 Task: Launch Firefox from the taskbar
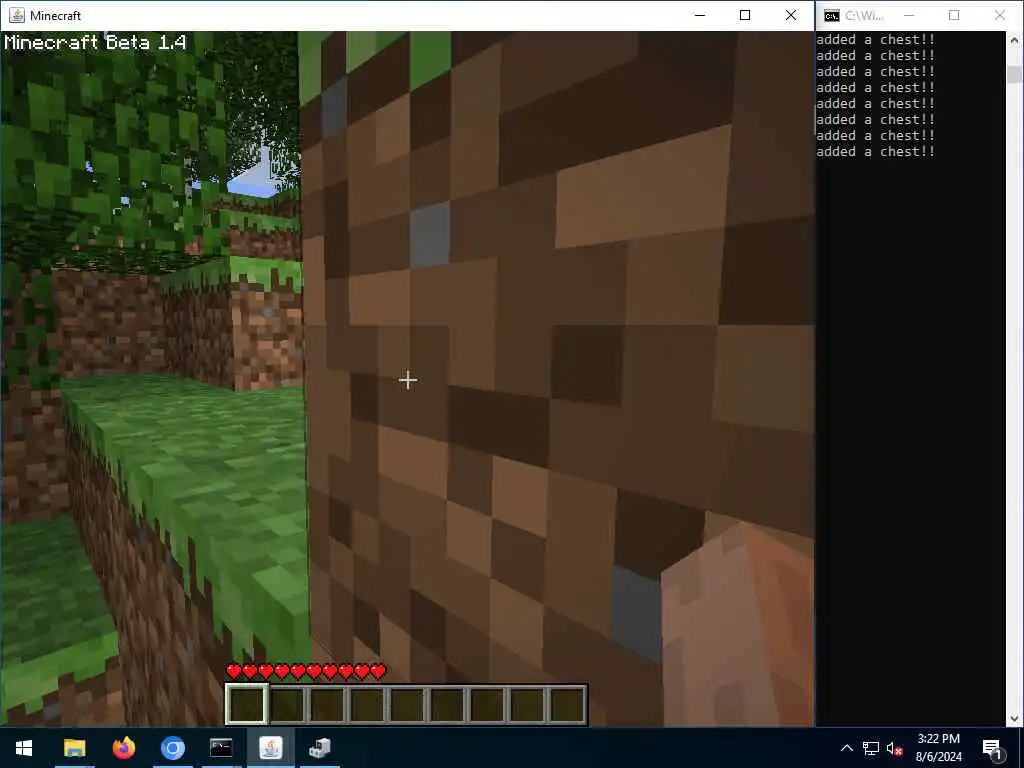pyautogui.click(x=123, y=748)
